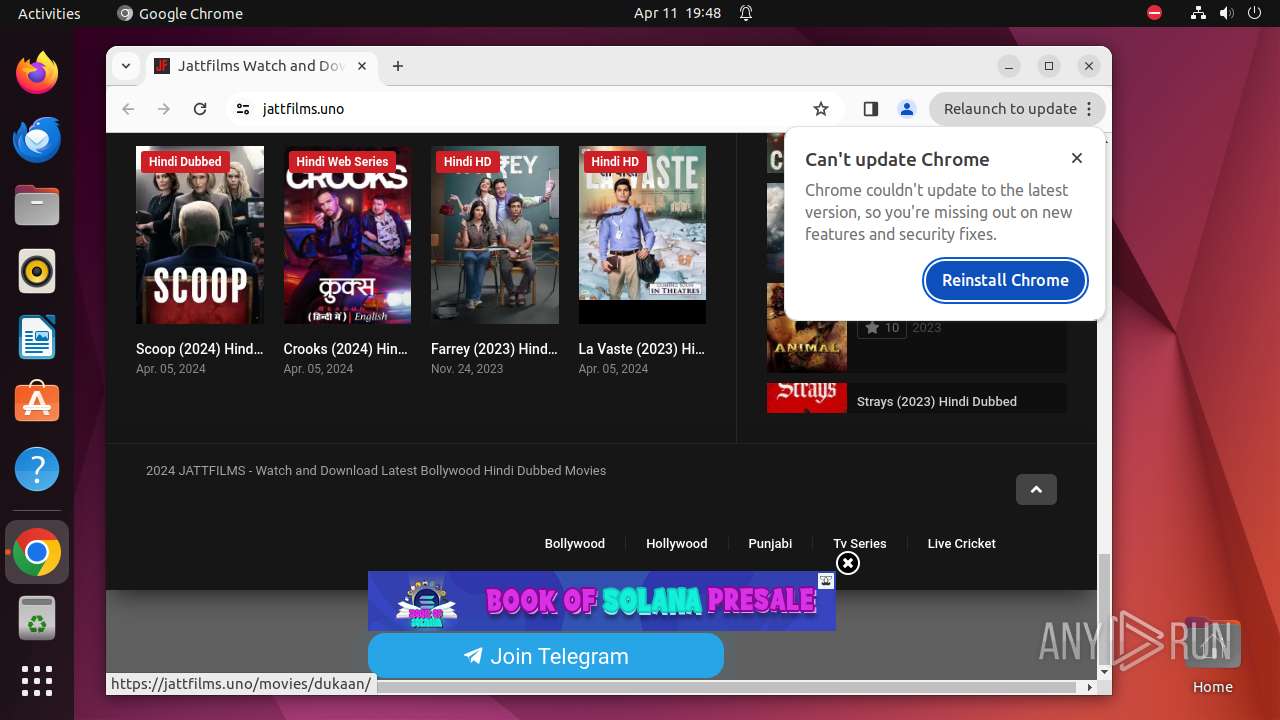Open LibreOffice Writer from the dock
Screen dimensions: 1280x720
37,337
